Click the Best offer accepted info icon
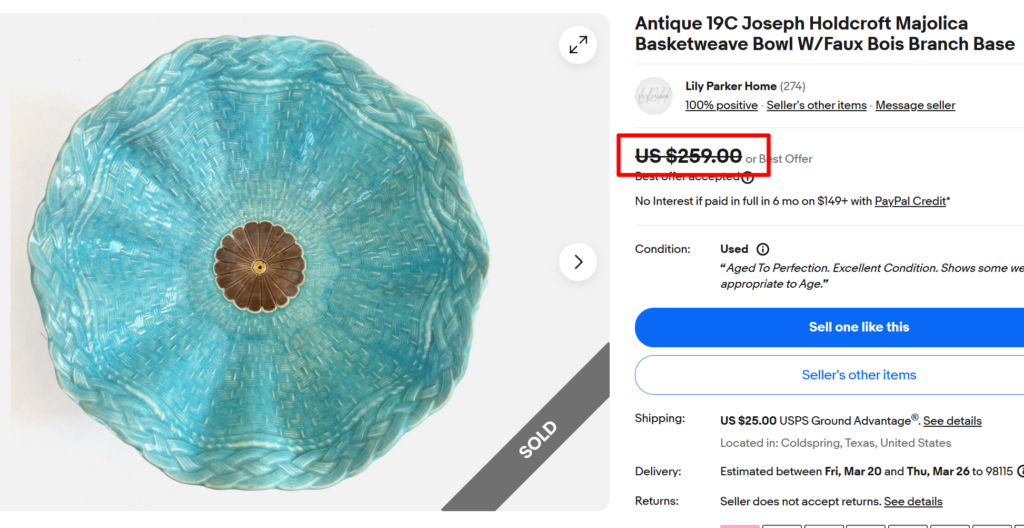1024x528 pixels. click(747, 177)
